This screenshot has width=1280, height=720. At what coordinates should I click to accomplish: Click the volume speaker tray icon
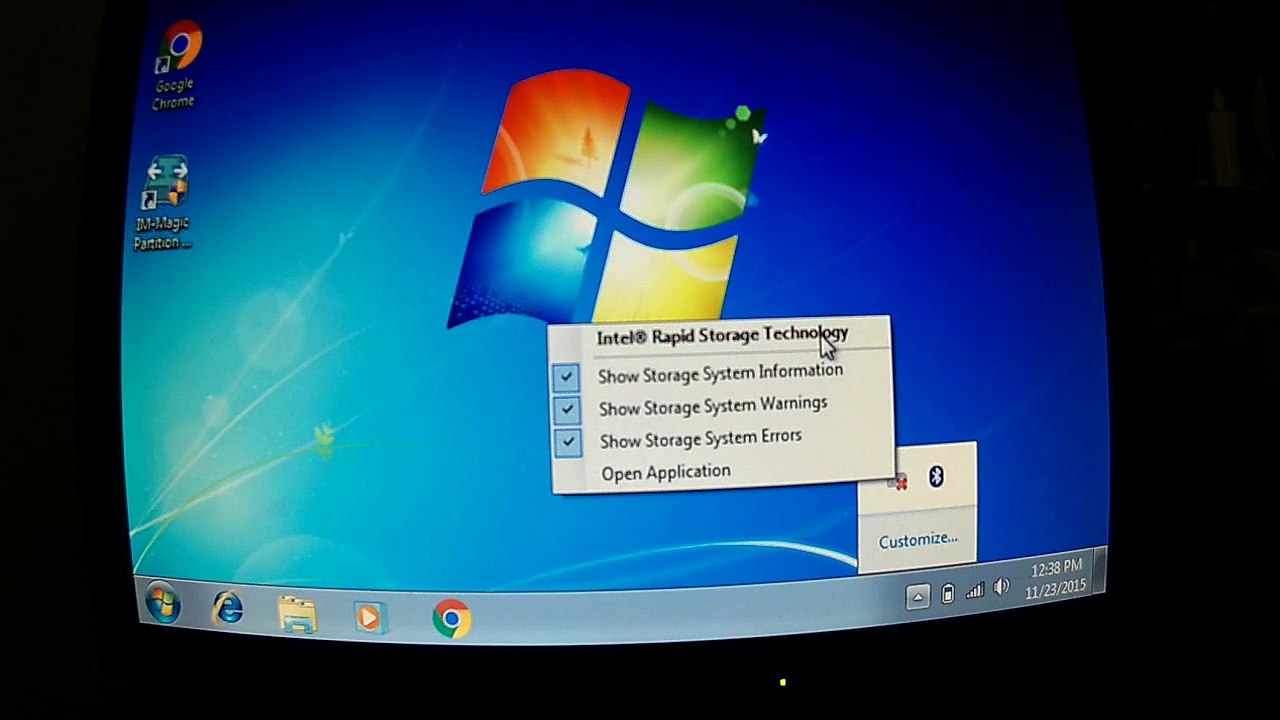tap(1002, 588)
